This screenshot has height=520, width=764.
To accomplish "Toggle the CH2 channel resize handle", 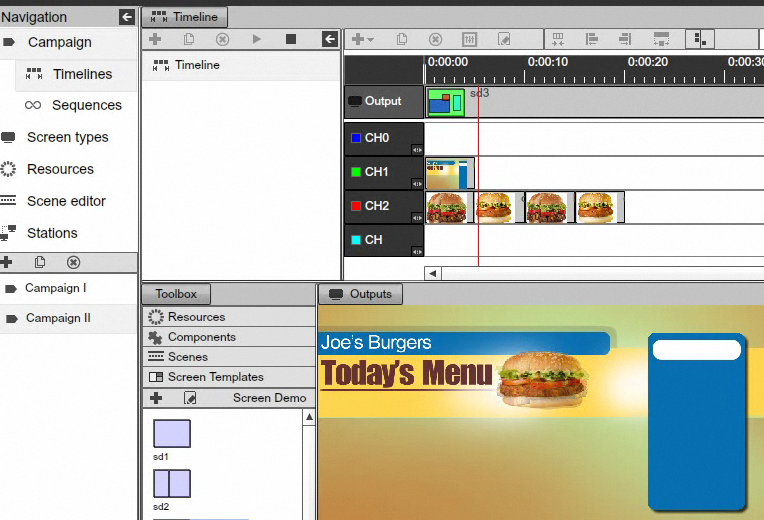I will pyautogui.click(x=417, y=217).
